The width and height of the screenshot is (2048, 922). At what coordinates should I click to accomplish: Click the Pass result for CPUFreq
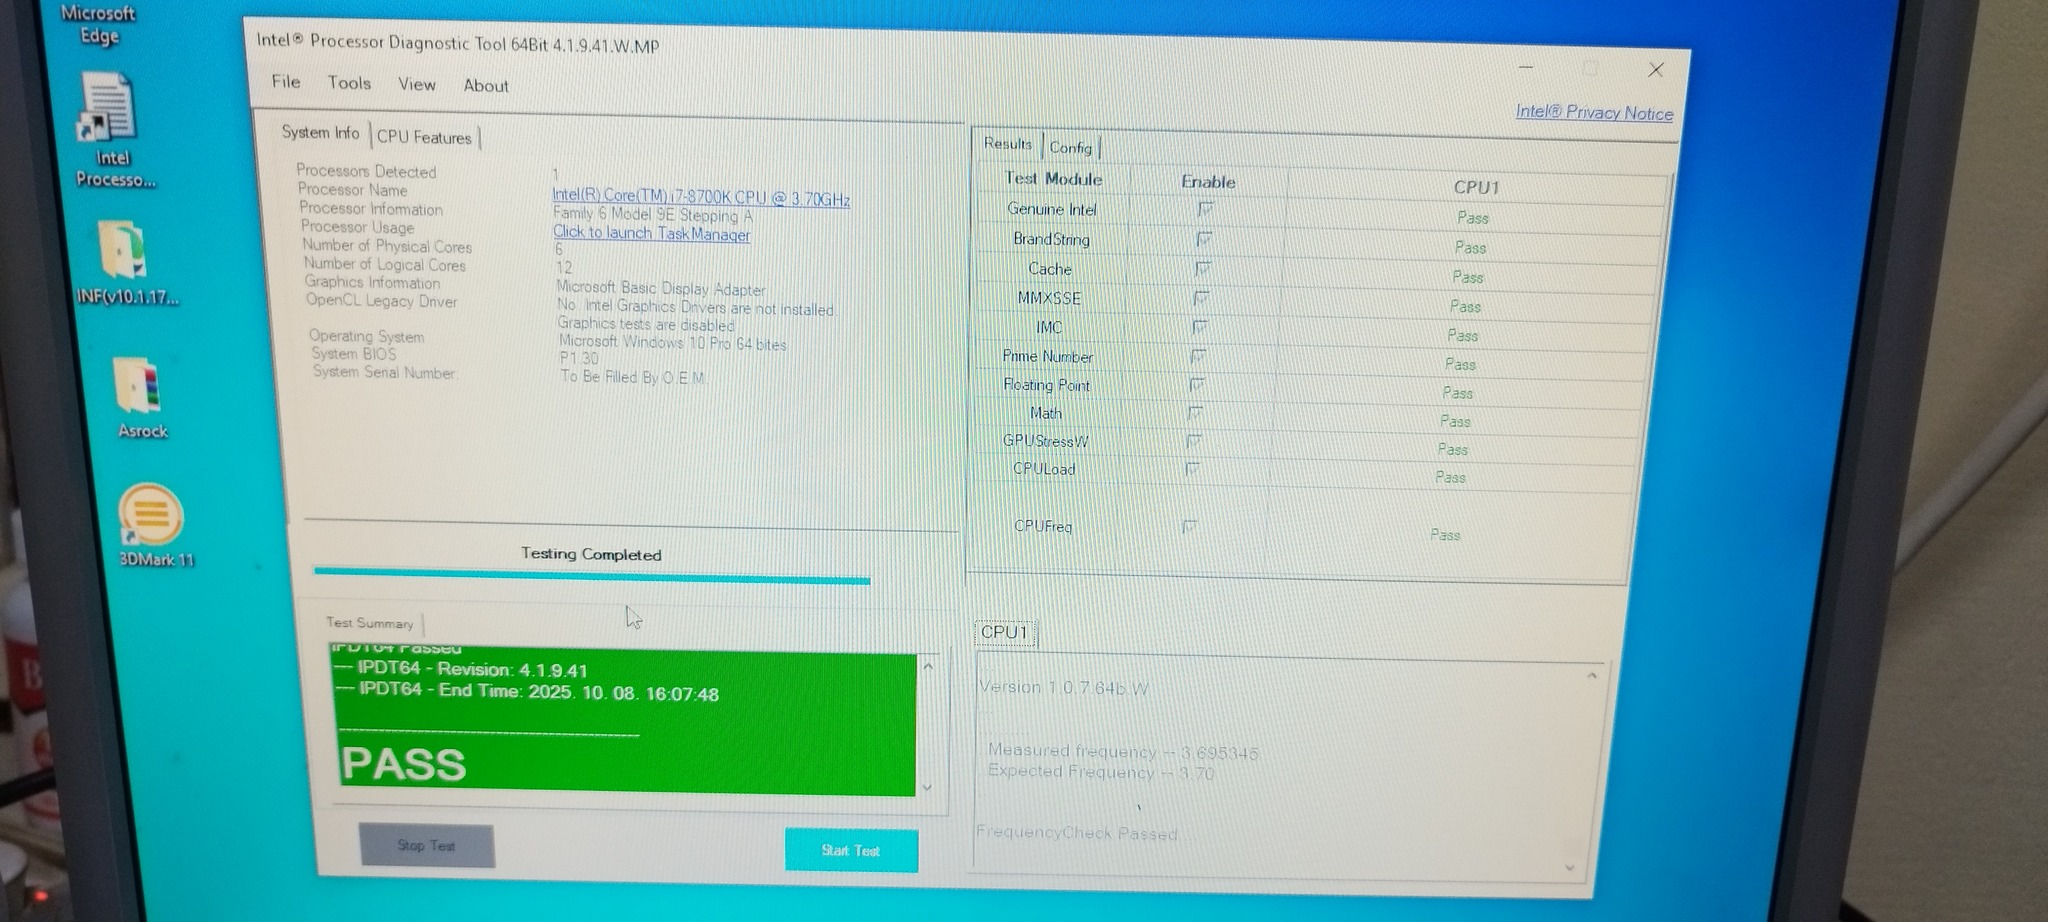pos(1445,535)
